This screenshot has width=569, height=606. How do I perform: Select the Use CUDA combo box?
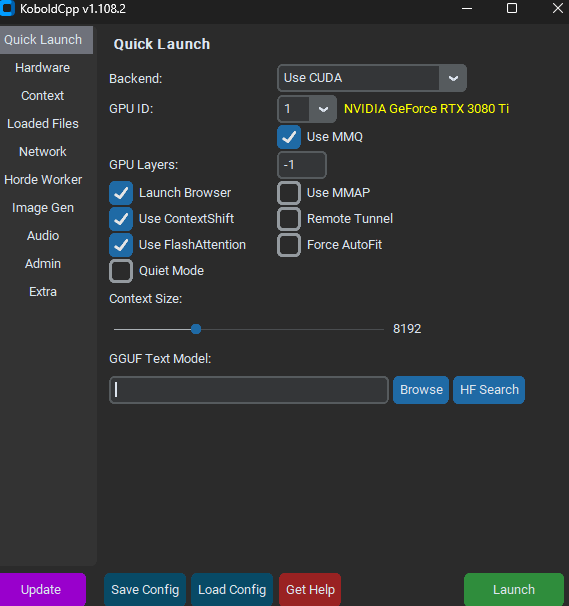372,78
